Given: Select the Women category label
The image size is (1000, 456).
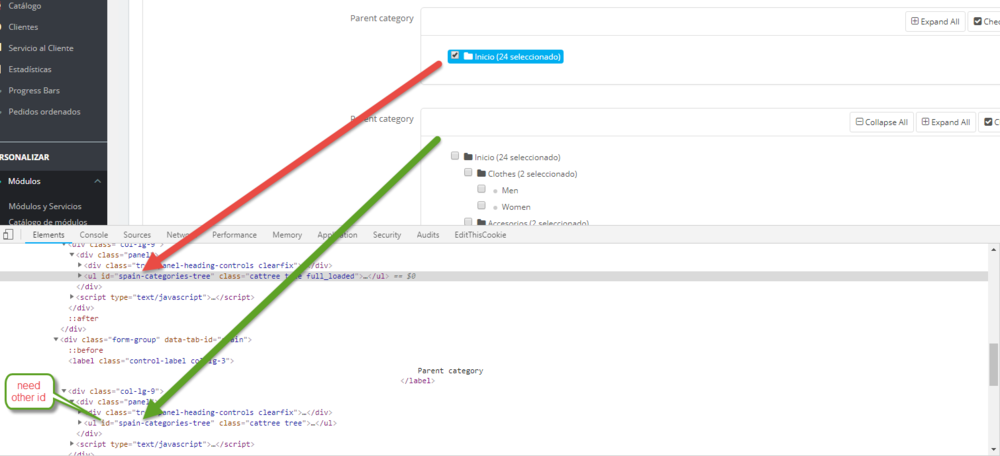Looking at the screenshot, I should [x=516, y=207].
